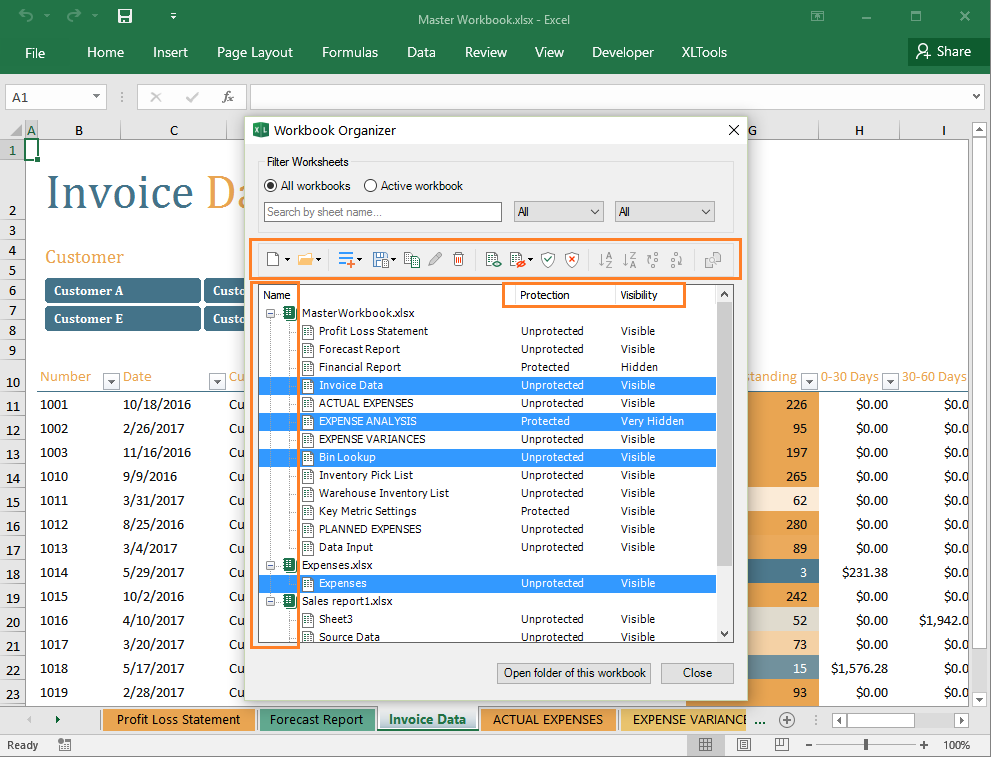991x757 pixels.
Task: Unprotect sheet with red shield icon
Action: point(571,259)
